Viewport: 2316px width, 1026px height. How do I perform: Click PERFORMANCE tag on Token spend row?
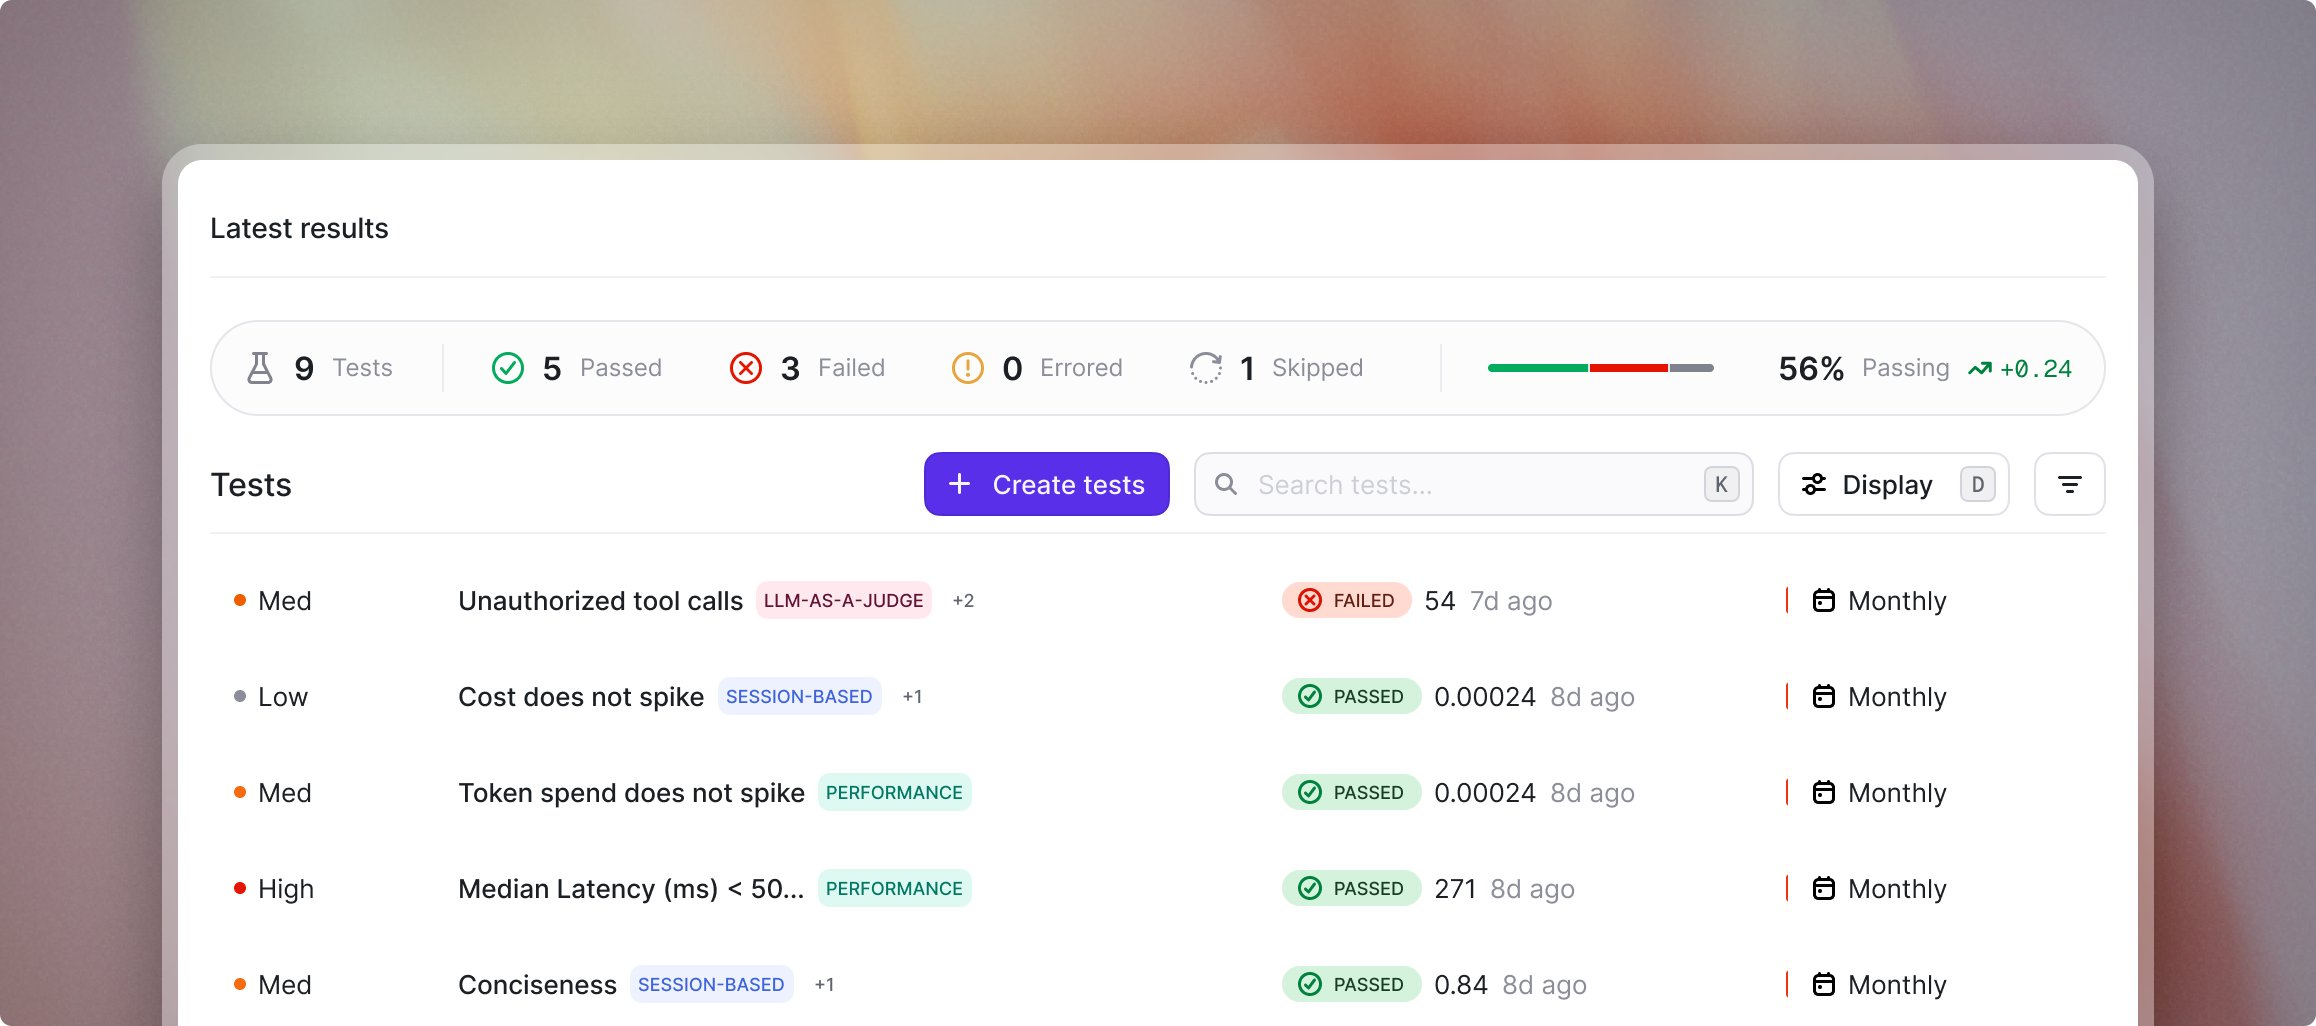point(894,792)
